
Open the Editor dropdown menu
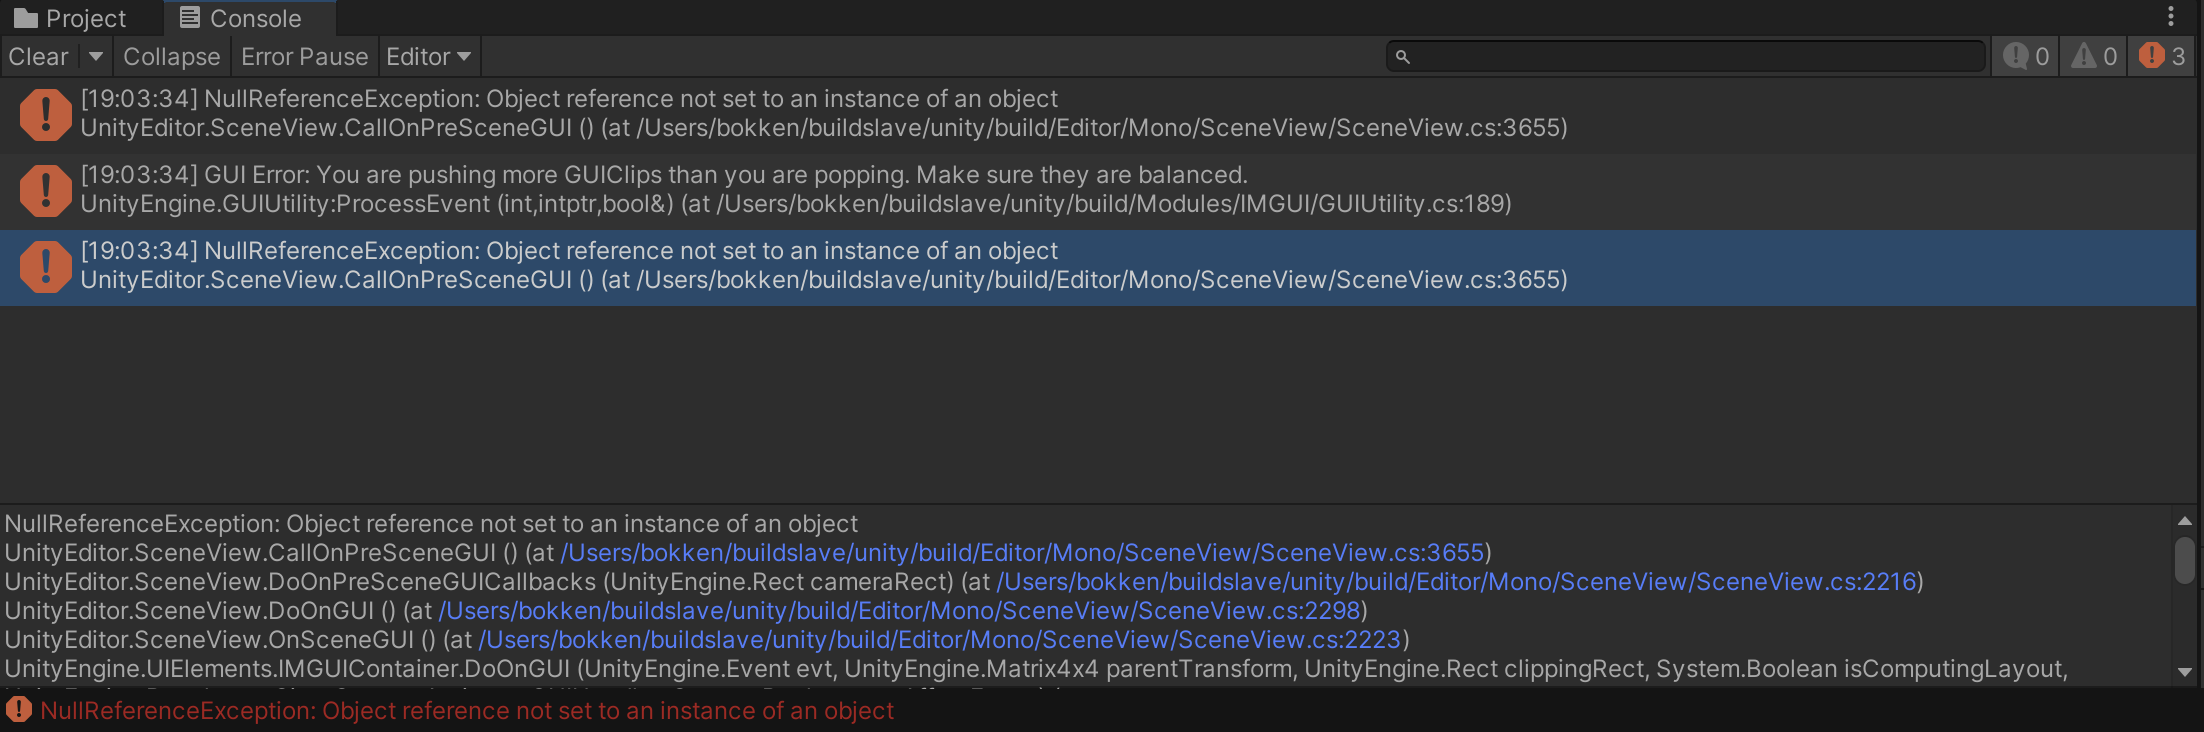click(x=429, y=57)
